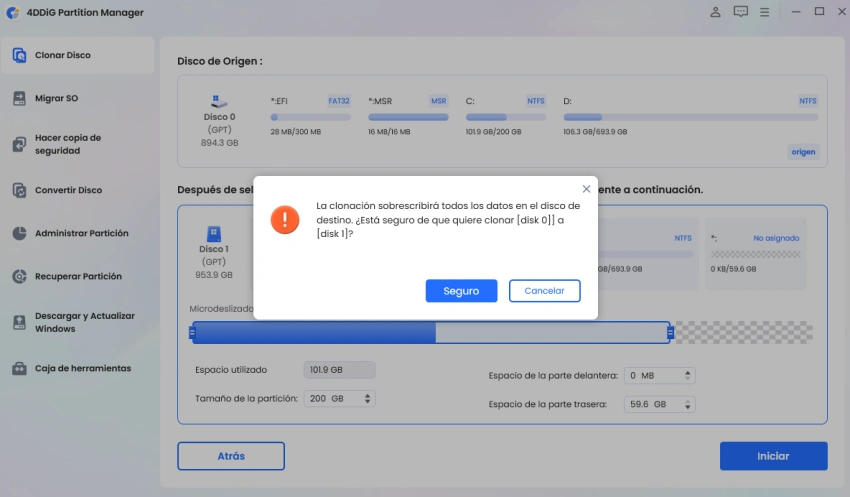Viewport: 850px width, 497px height.
Task: Click the Convertir Disco sidebar icon
Action: (19, 190)
